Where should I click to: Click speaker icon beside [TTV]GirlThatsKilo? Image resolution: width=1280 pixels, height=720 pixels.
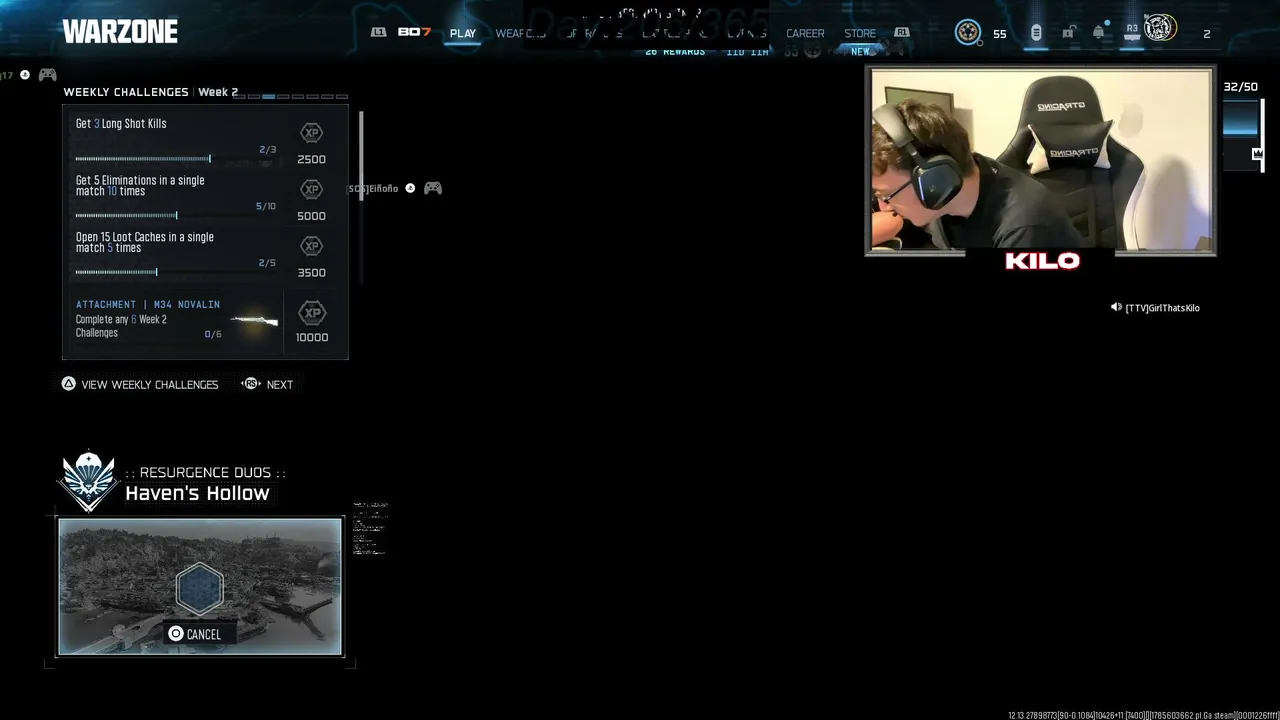click(x=1116, y=307)
